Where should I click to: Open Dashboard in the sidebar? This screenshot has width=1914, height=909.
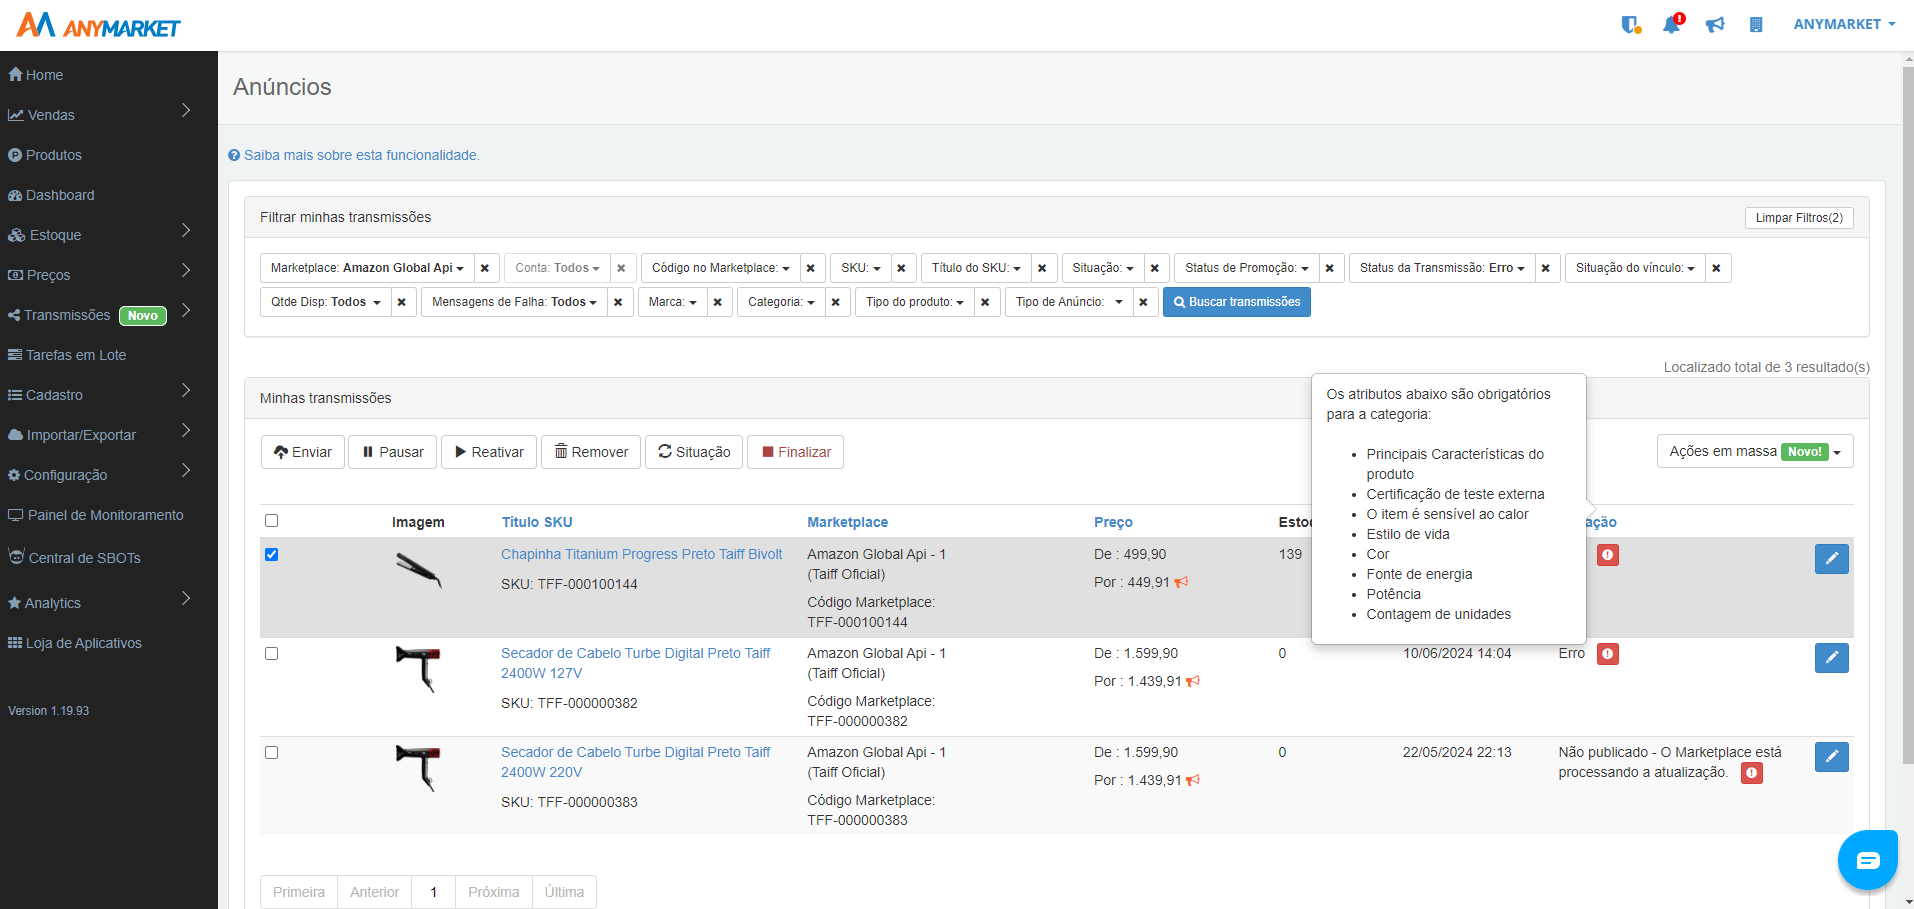tap(51, 195)
